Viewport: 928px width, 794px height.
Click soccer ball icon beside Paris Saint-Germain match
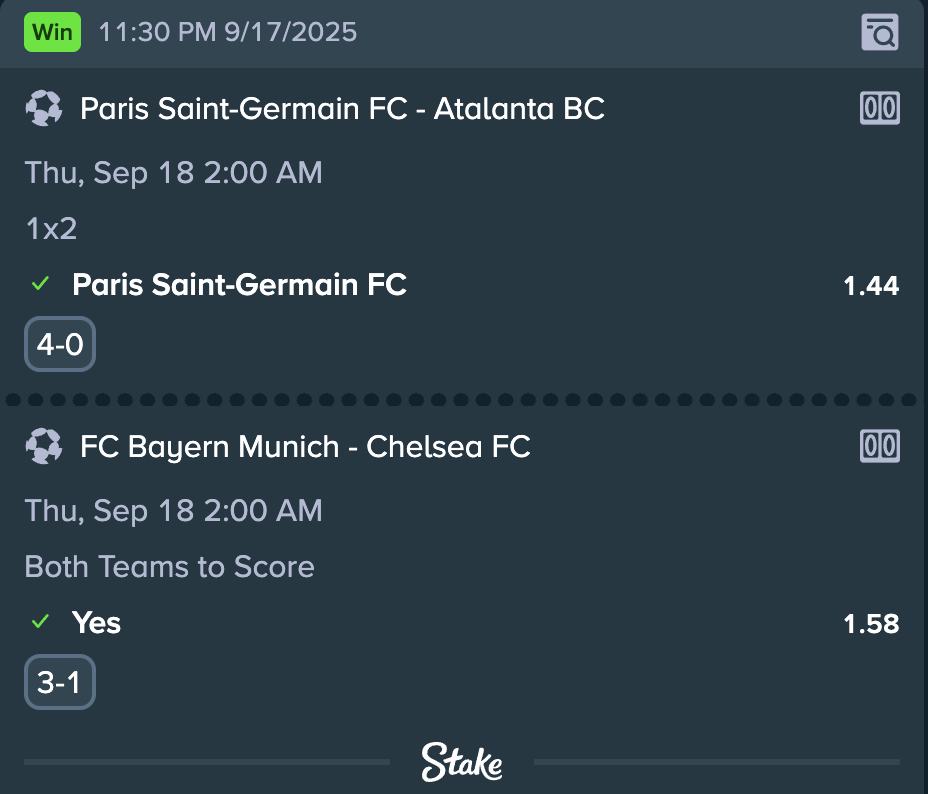pyautogui.click(x=44, y=108)
